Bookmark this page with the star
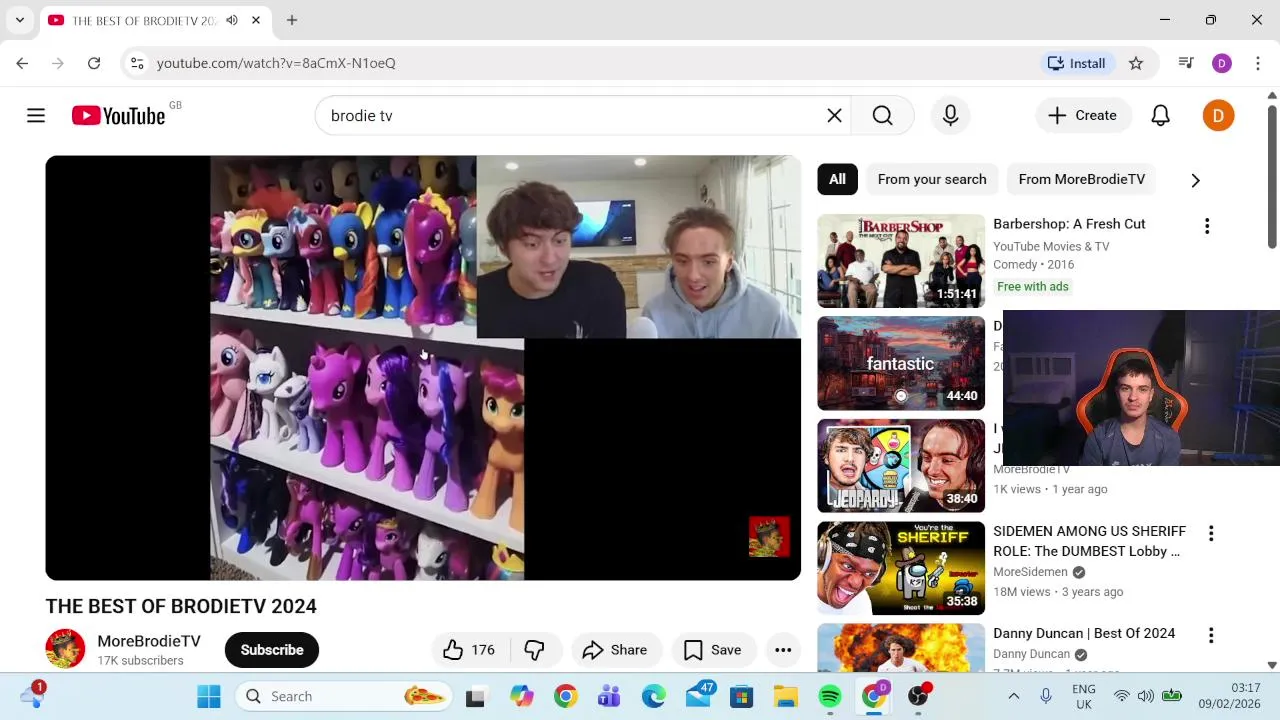Screen dimensions: 1280x720 [1136, 63]
